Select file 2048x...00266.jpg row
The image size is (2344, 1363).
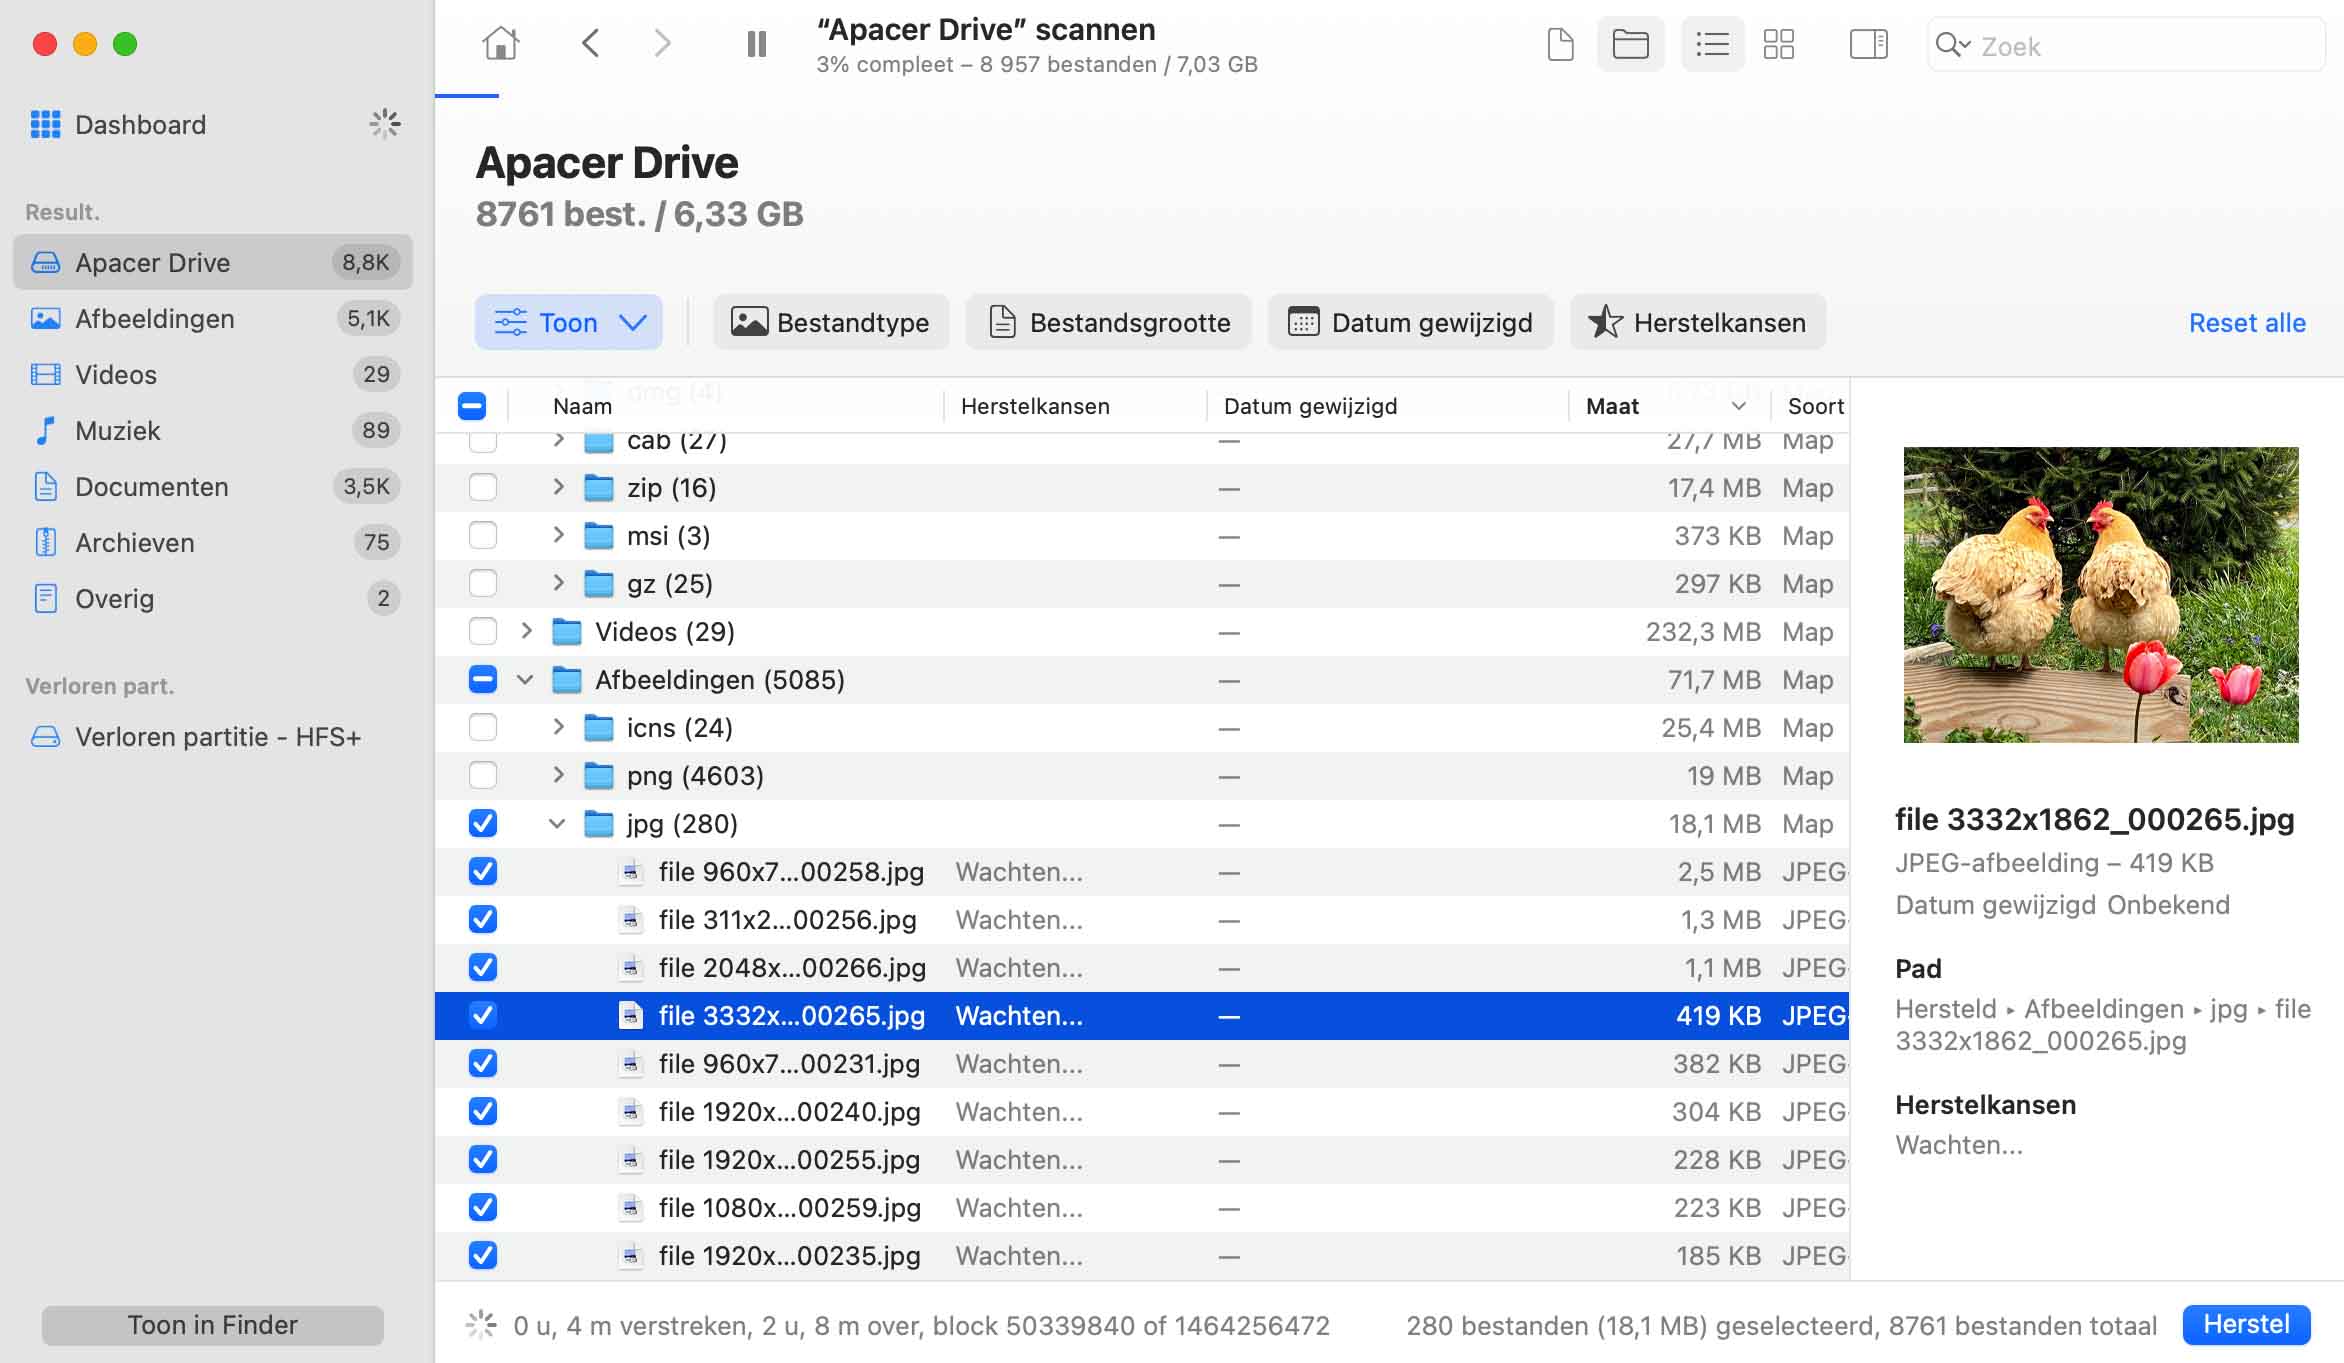click(1142, 968)
